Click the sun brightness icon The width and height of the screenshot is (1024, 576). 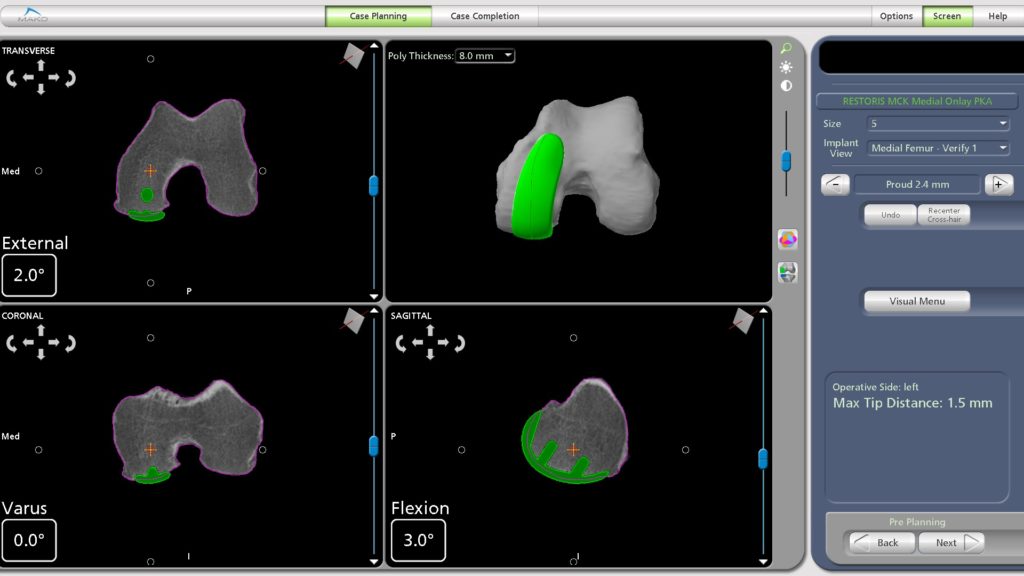tap(787, 67)
